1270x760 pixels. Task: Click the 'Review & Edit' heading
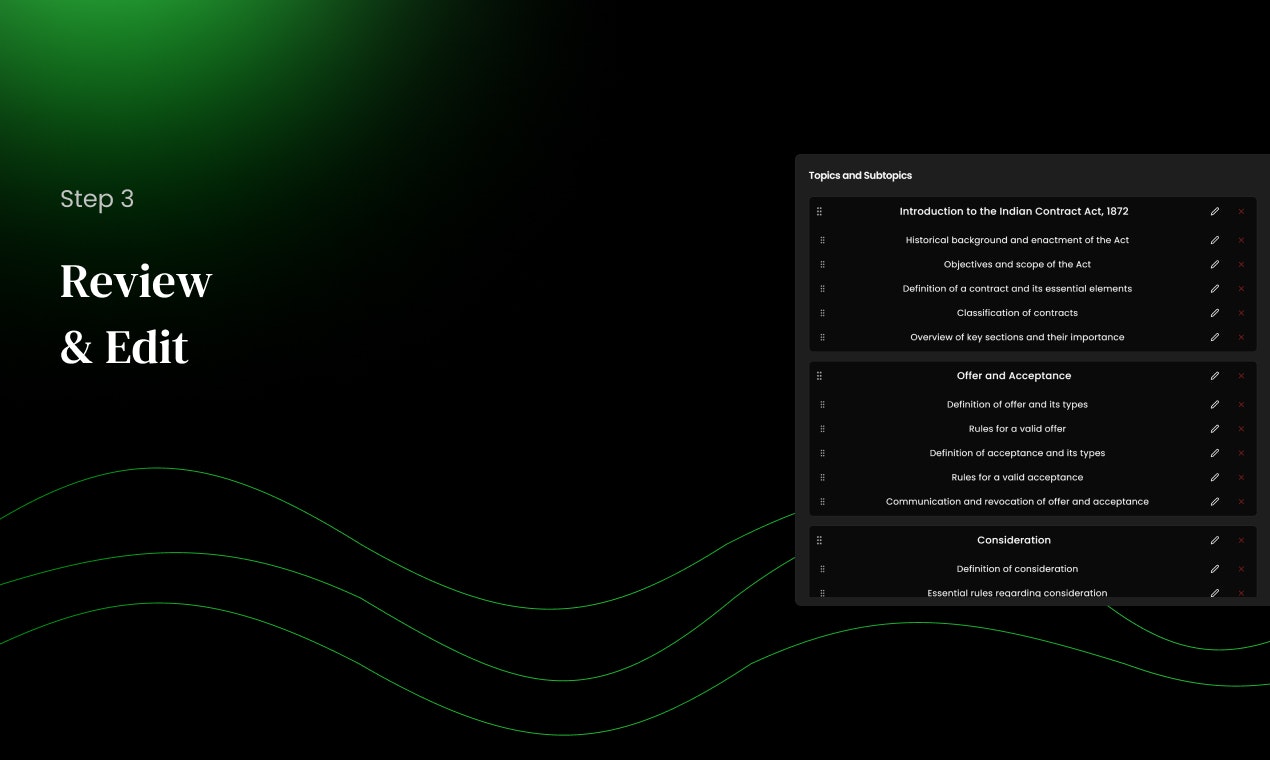(136, 314)
